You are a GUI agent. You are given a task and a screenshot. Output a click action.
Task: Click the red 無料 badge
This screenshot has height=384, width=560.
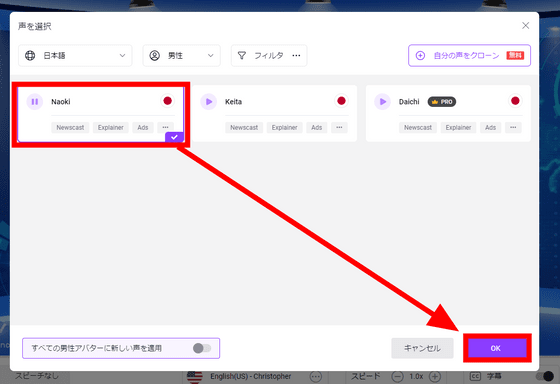pos(515,55)
